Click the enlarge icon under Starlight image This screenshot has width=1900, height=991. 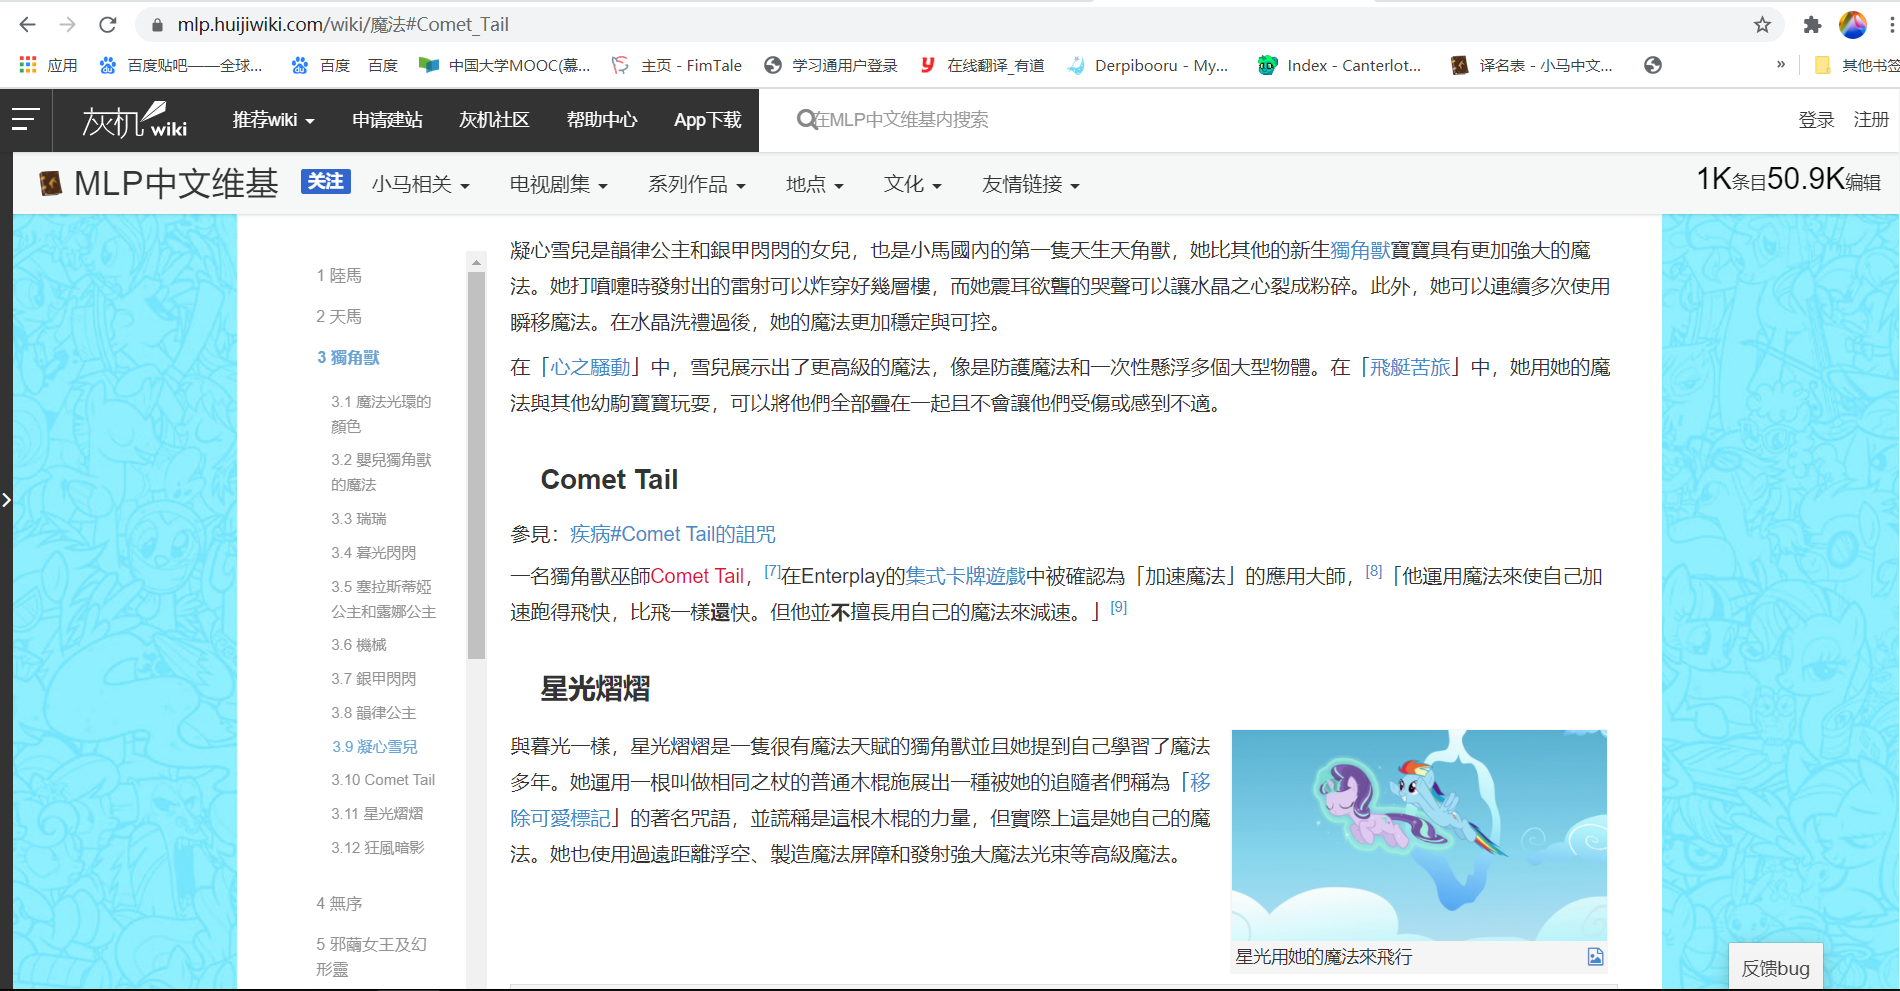click(x=1595, y=957)
